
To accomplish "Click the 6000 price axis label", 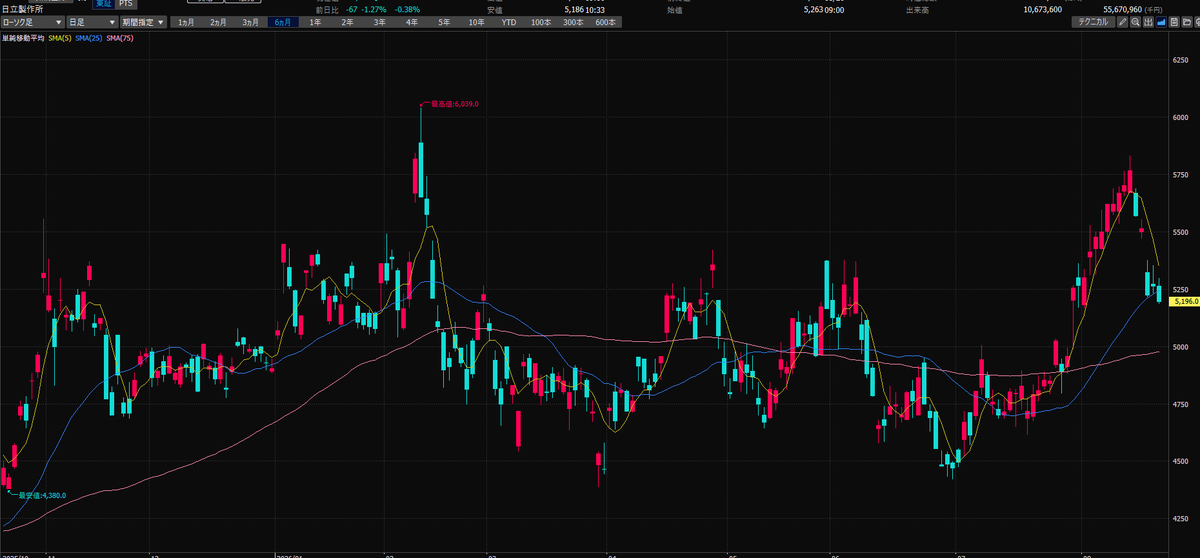I will 1179,117.
